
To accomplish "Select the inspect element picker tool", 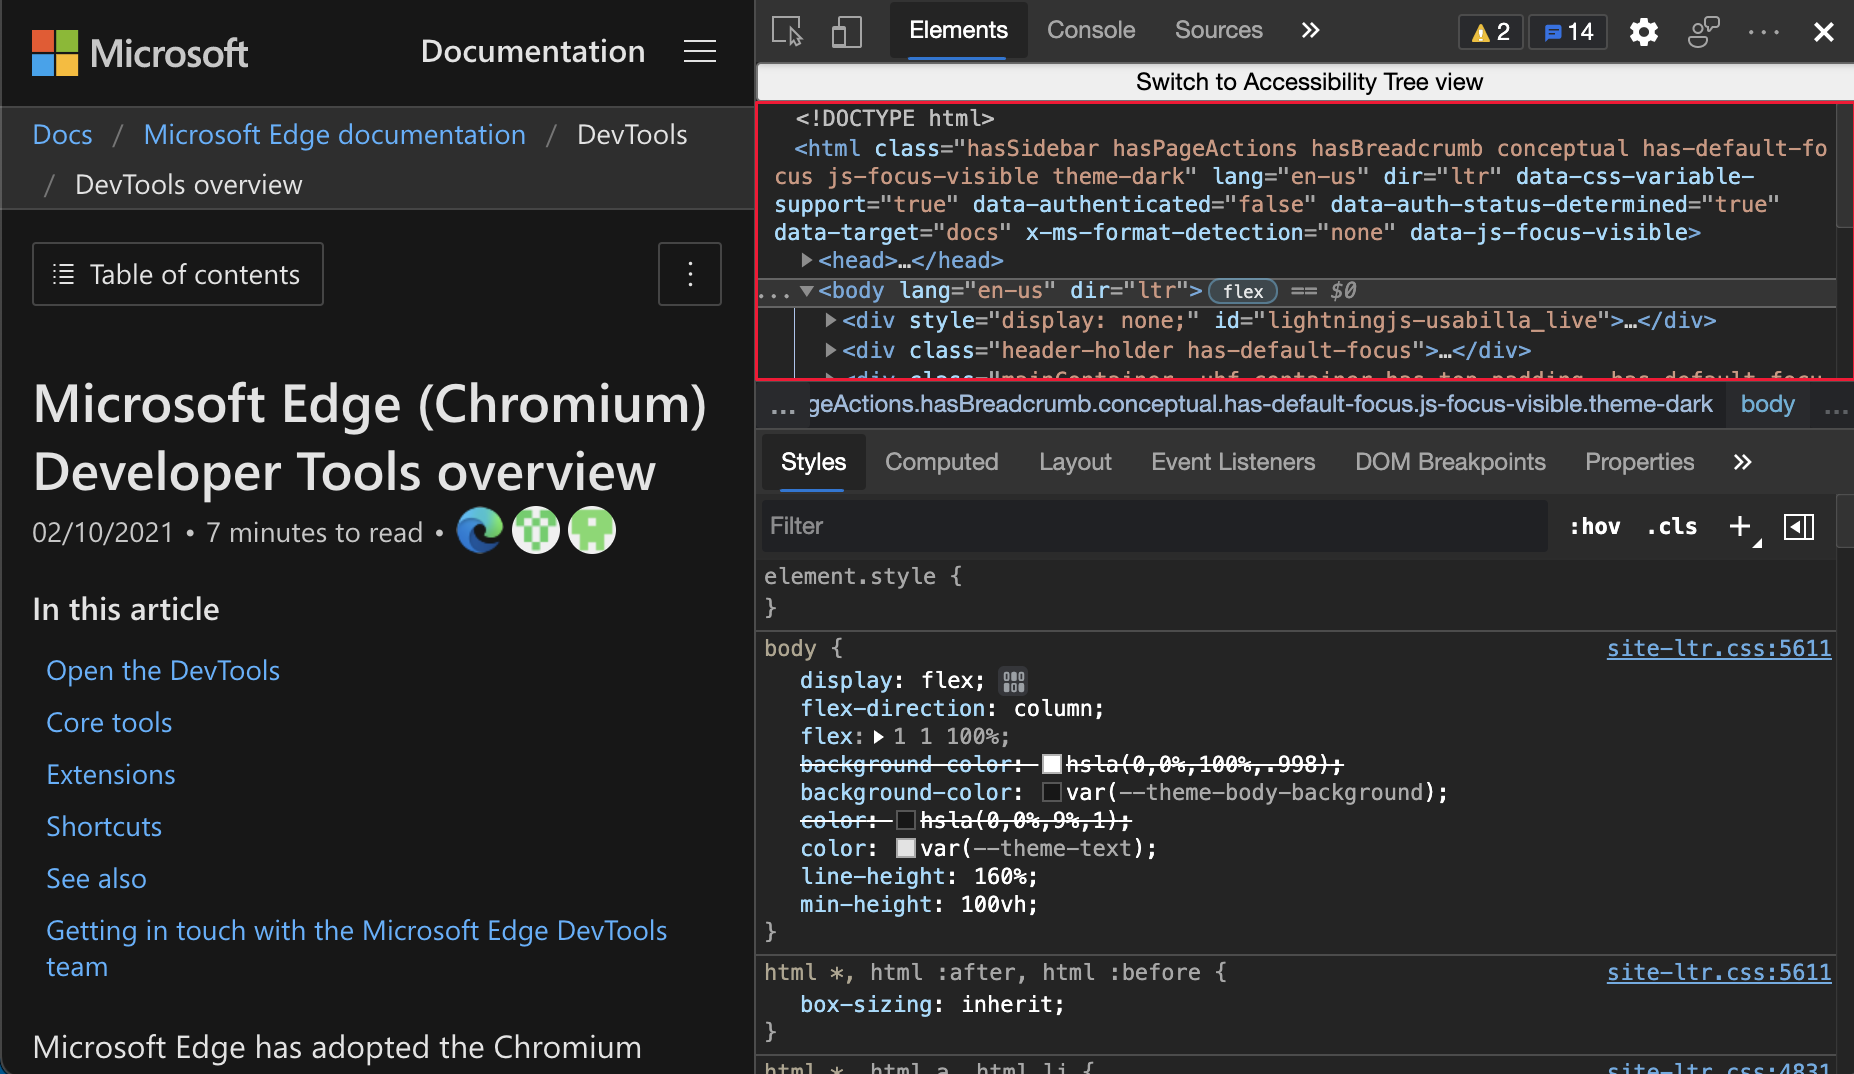I will 787,31.
